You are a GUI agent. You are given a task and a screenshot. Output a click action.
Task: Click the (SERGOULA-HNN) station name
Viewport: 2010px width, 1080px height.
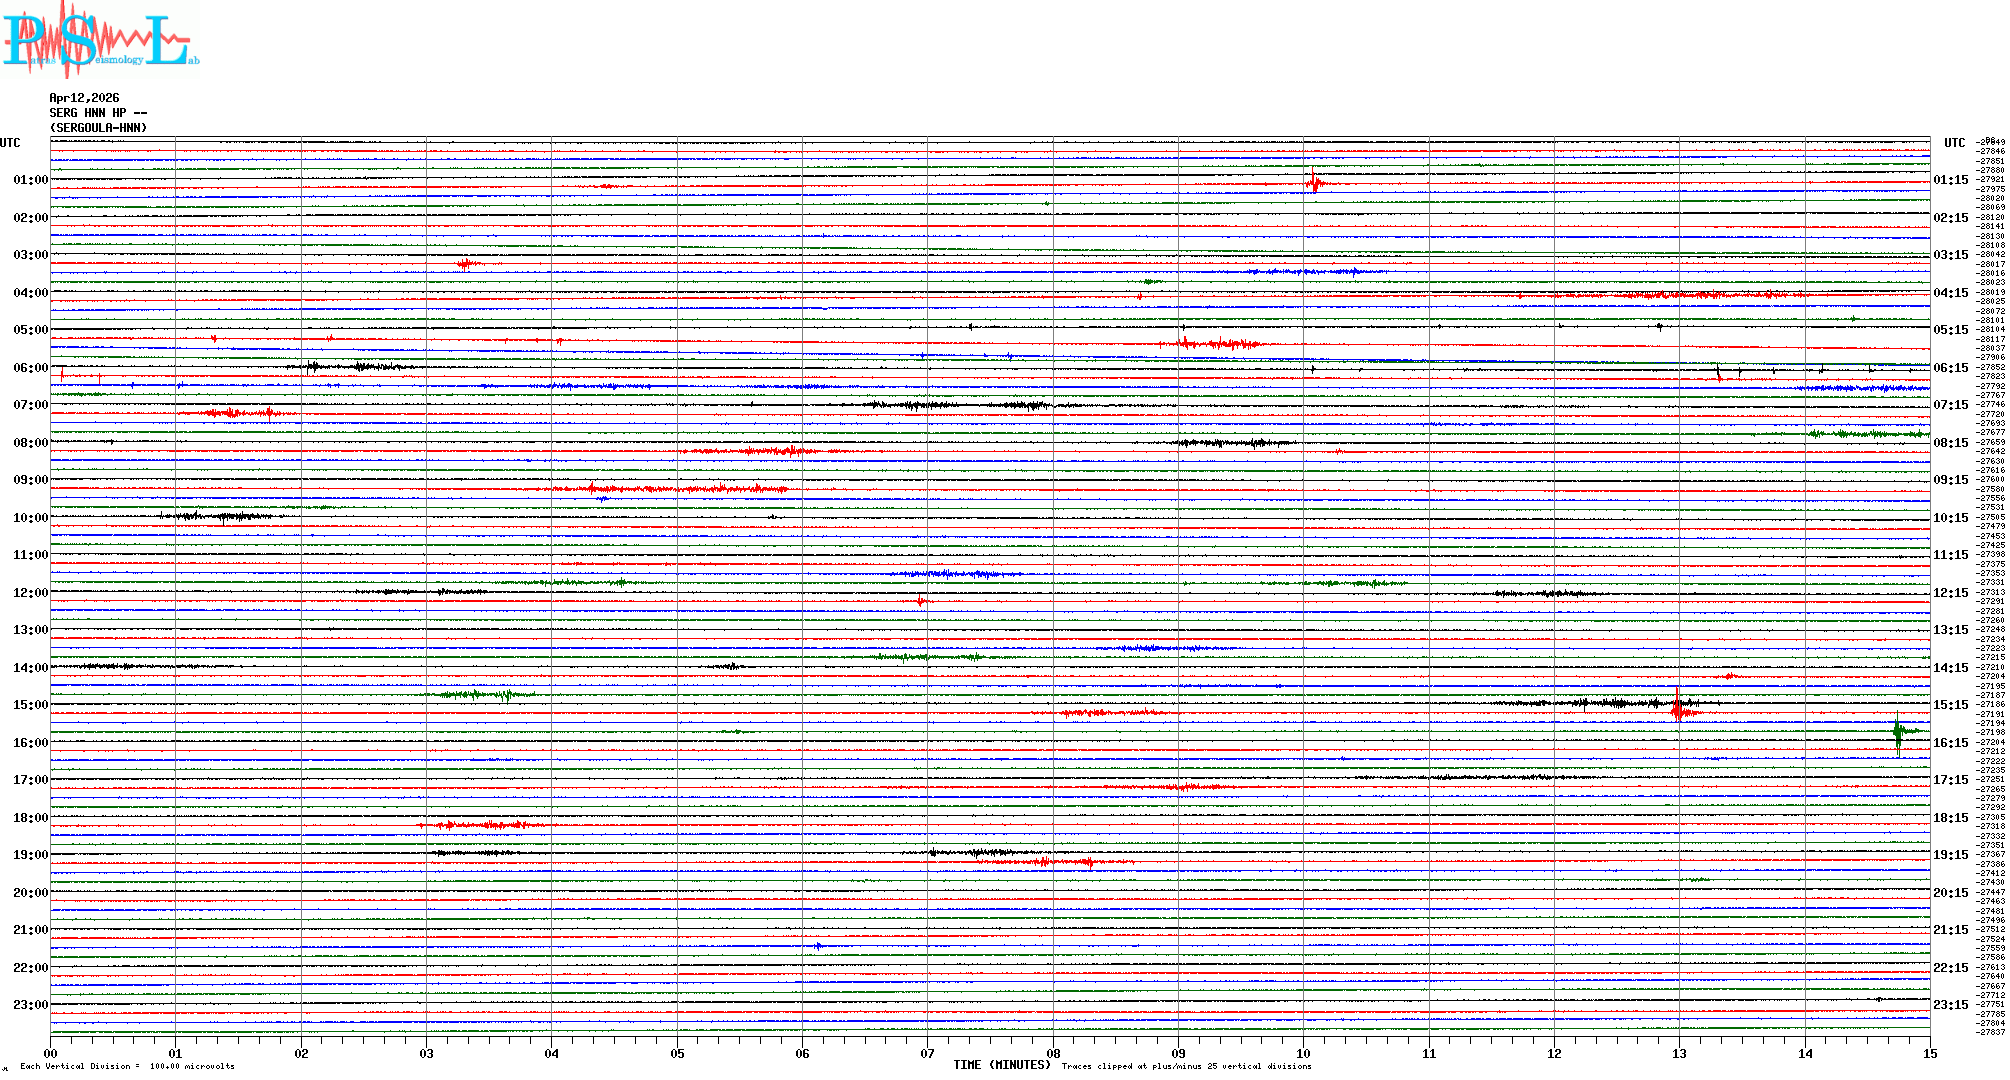click(x=98, y=128)
